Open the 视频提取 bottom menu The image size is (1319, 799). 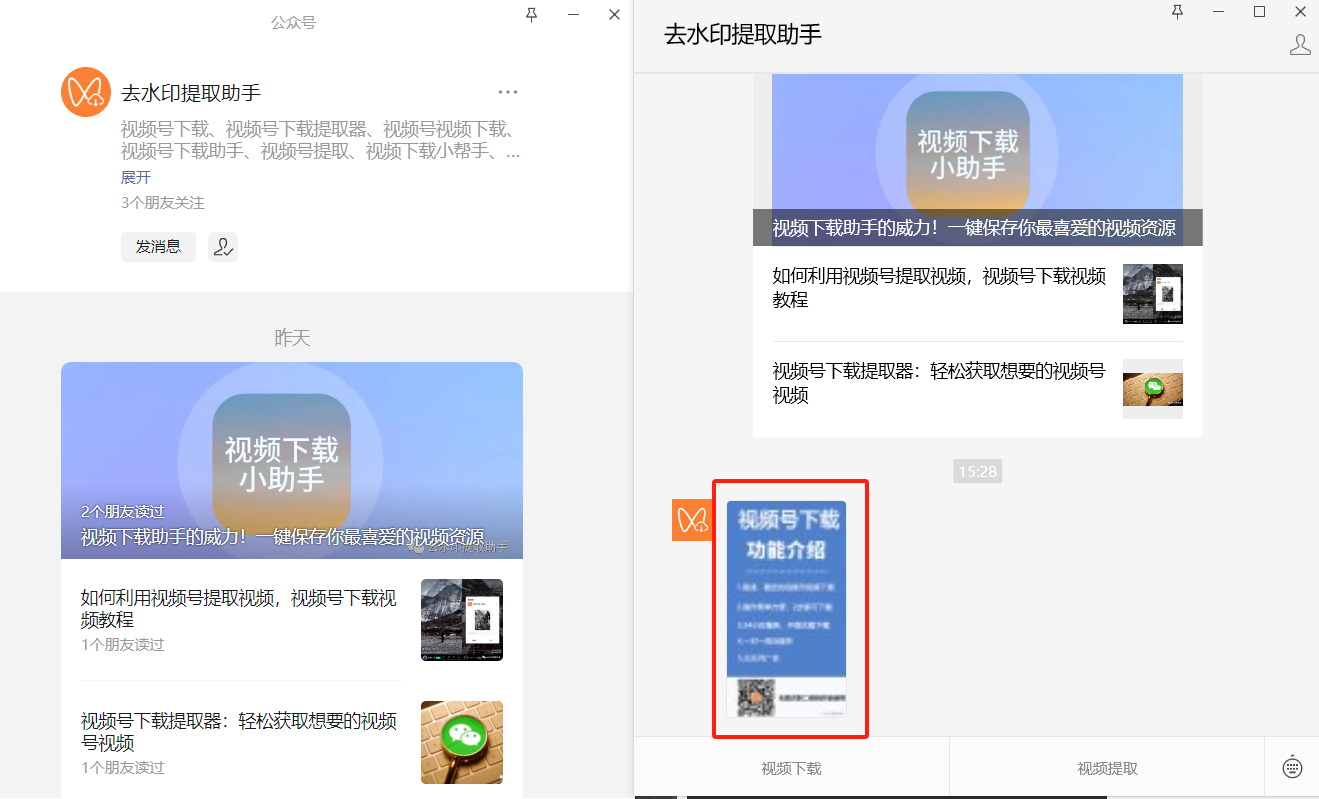1107,768
